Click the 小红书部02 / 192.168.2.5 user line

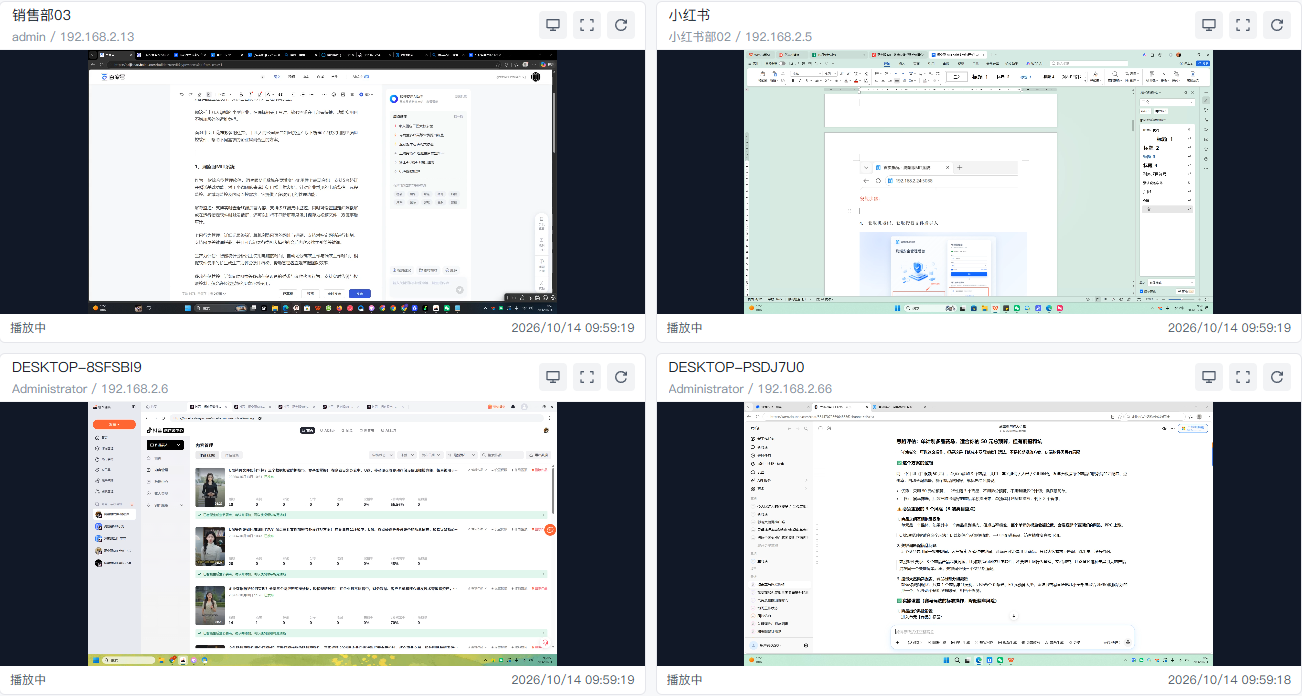coord(740,37)
